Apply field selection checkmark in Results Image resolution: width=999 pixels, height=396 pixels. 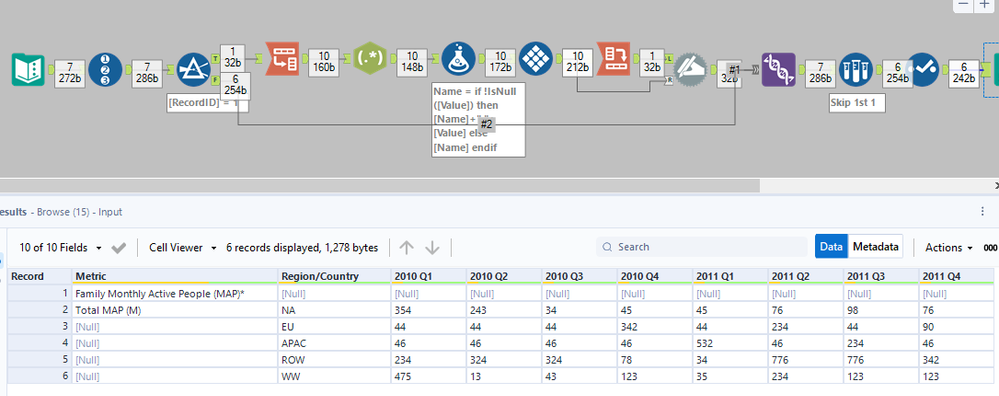point(119,248)
